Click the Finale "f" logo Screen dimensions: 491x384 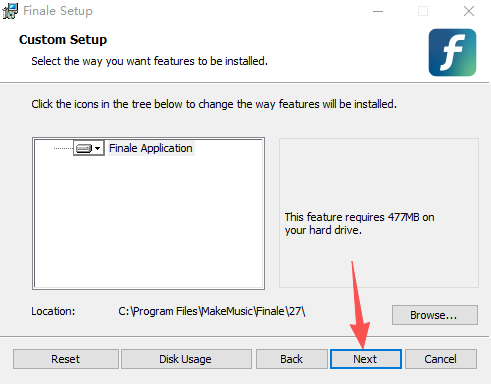pos(452,52)
